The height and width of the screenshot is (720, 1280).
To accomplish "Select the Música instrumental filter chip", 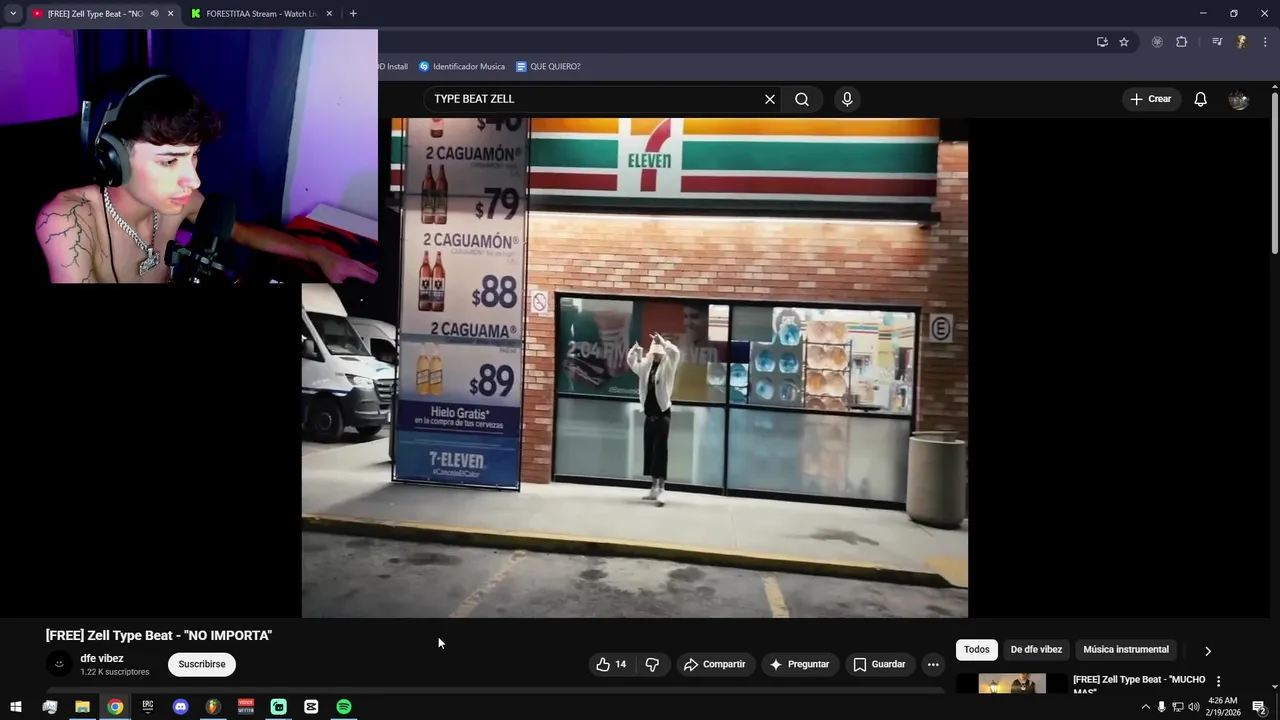I will 1126,649.
